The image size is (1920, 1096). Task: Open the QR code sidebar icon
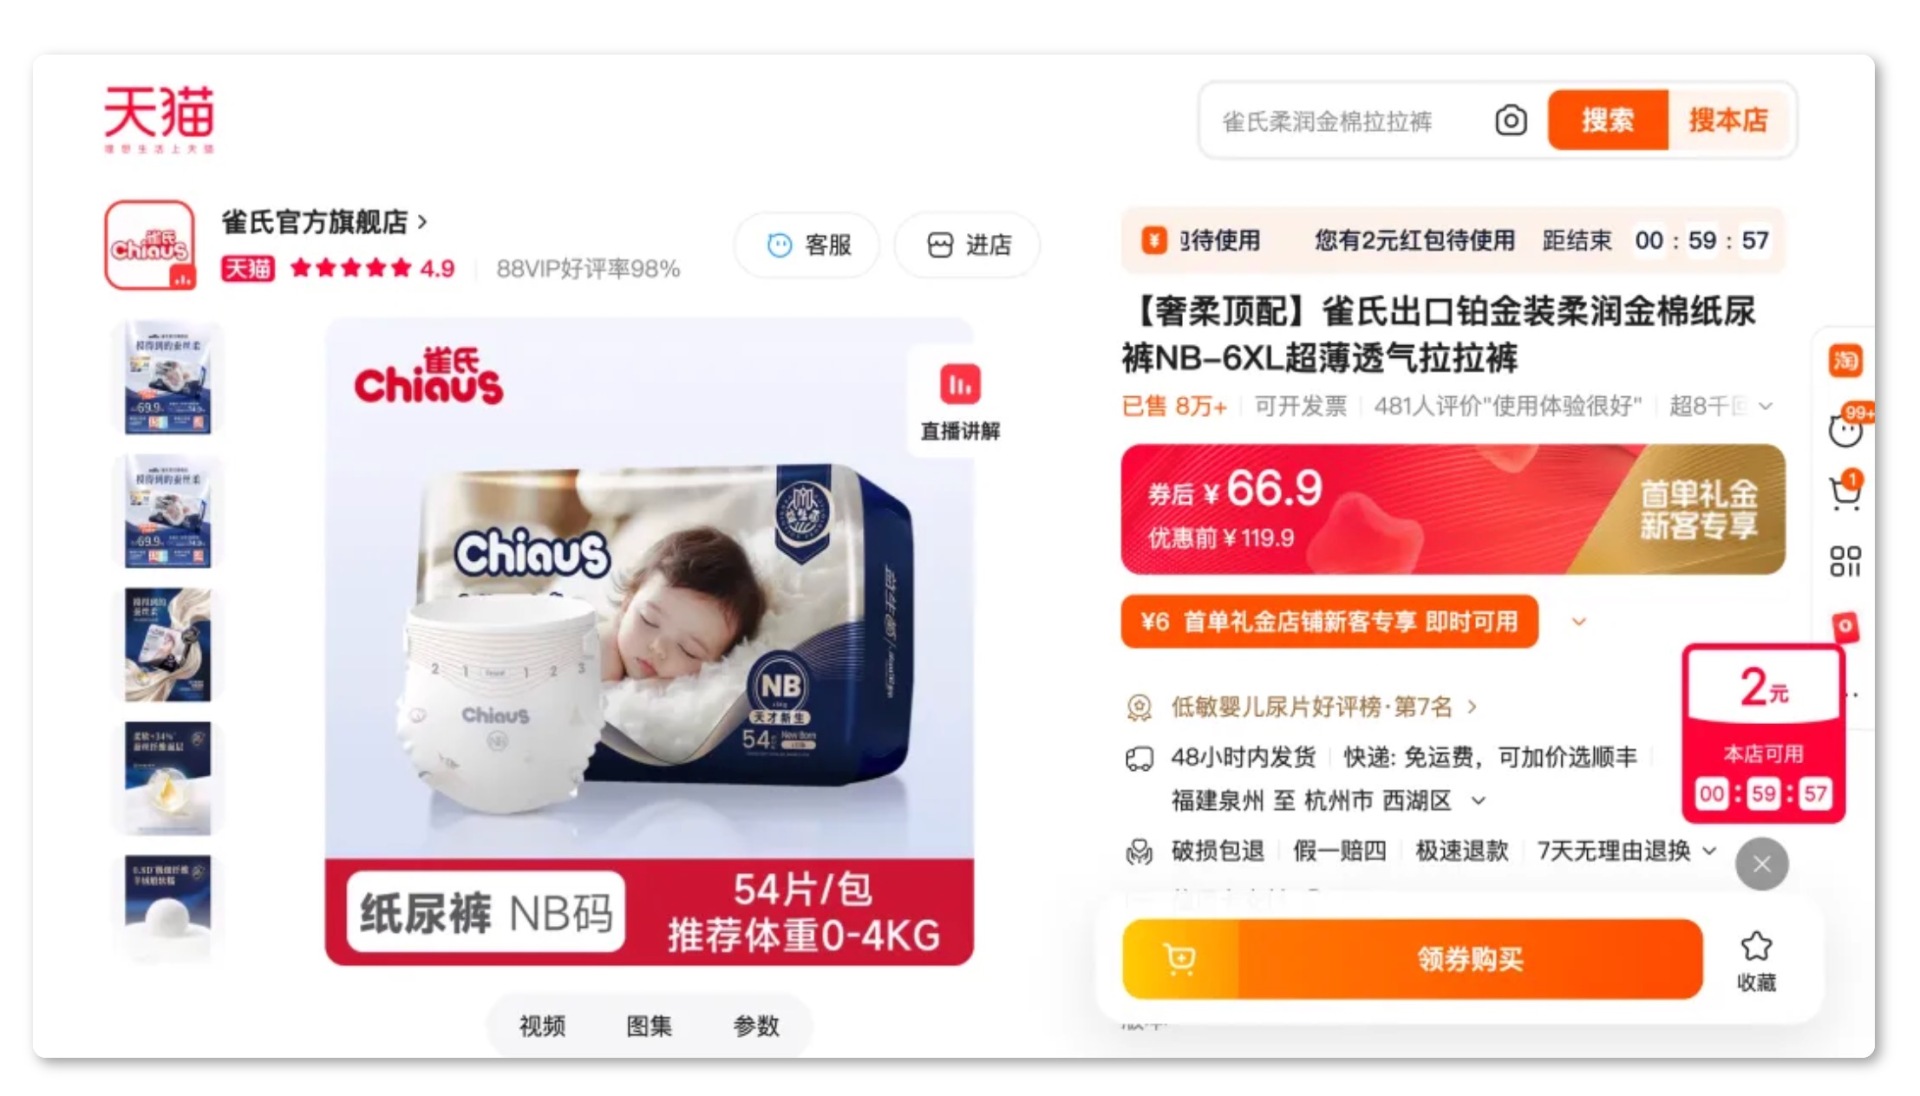(1845, 561)
